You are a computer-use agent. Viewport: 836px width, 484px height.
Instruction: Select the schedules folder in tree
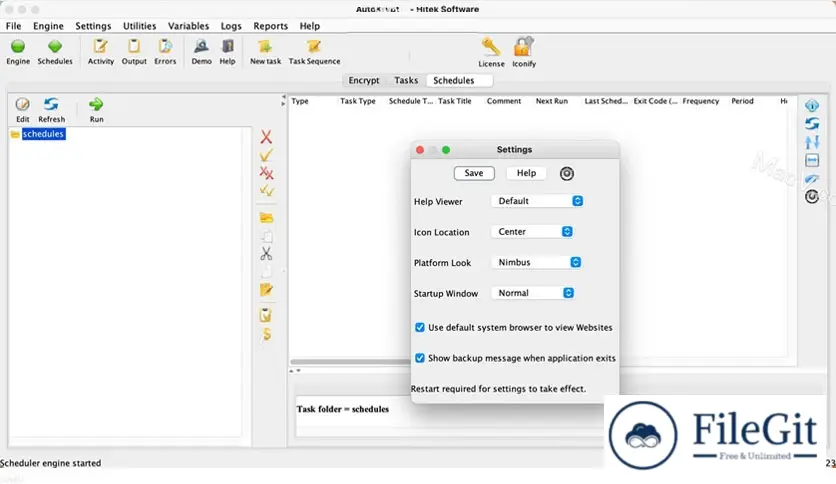(43, 134)
